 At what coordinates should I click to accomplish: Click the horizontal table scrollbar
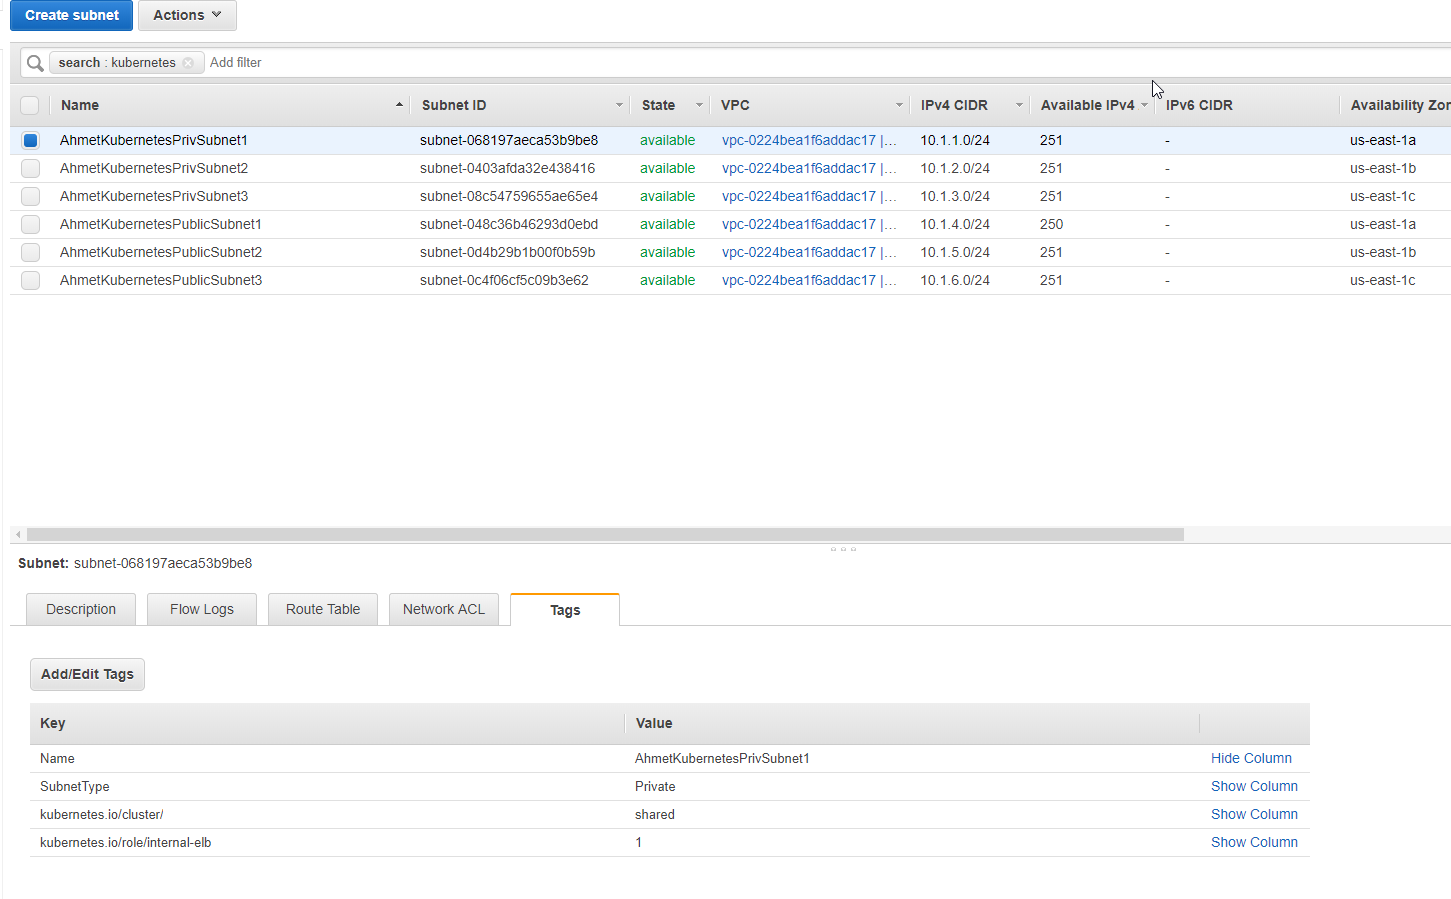click(598, 533)
